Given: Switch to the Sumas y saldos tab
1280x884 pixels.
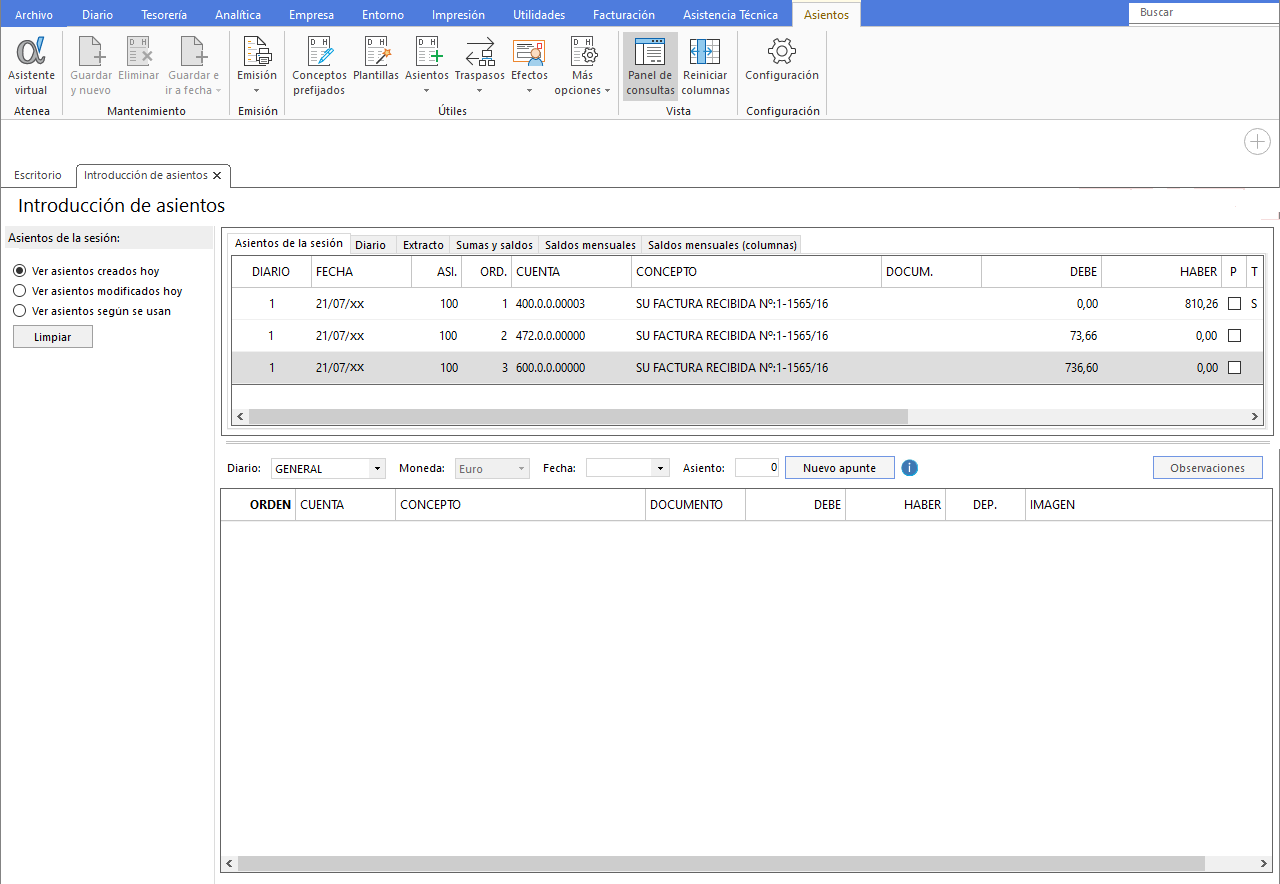Looking at the screenshot, I should pos(494,245).
